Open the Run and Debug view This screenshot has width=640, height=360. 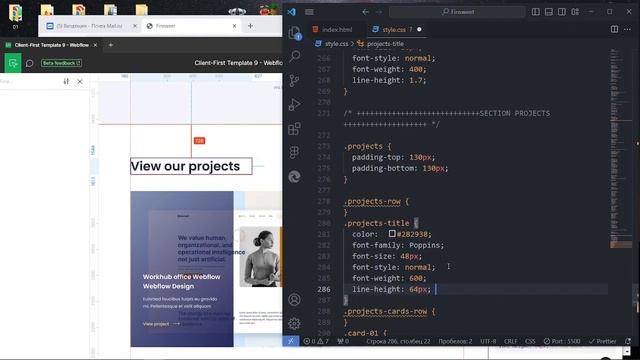click(294, 104)
